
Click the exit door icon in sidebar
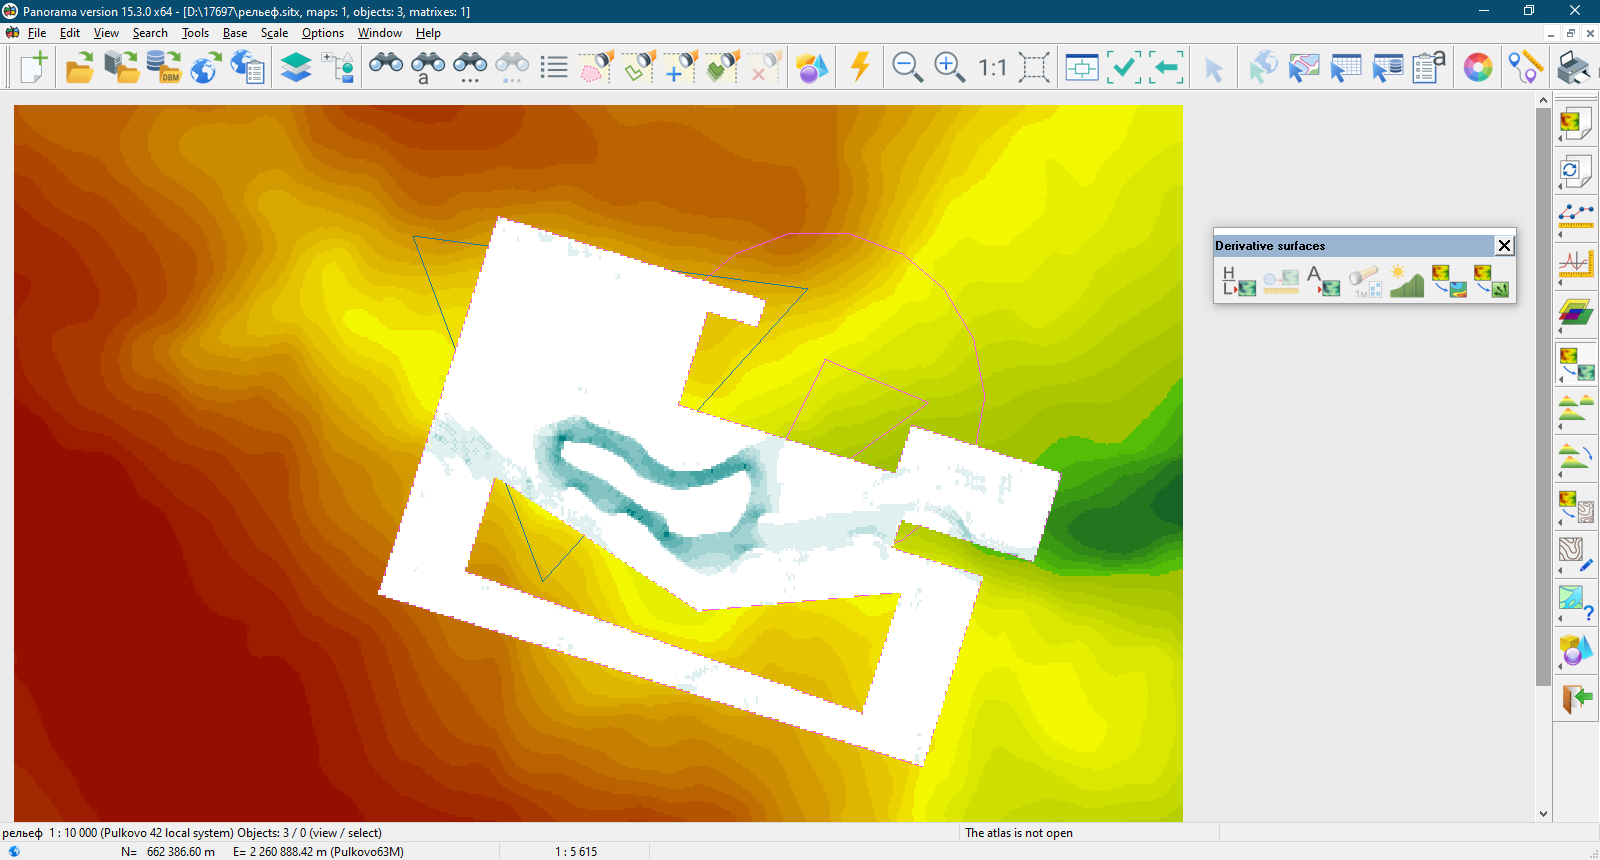(x=1576, y=697)
